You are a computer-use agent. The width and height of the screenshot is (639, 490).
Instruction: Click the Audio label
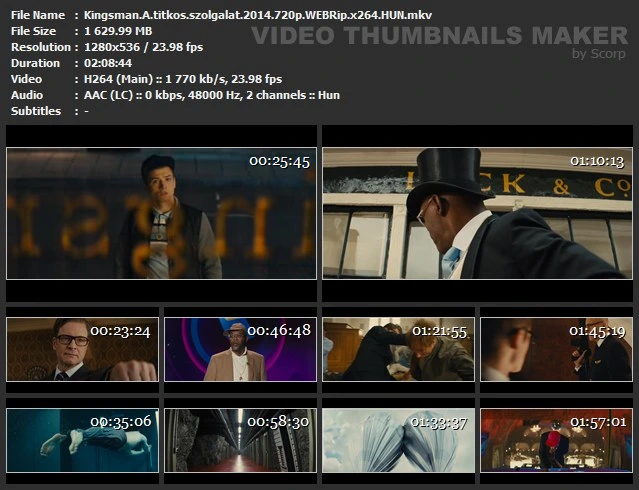[27, 95]
